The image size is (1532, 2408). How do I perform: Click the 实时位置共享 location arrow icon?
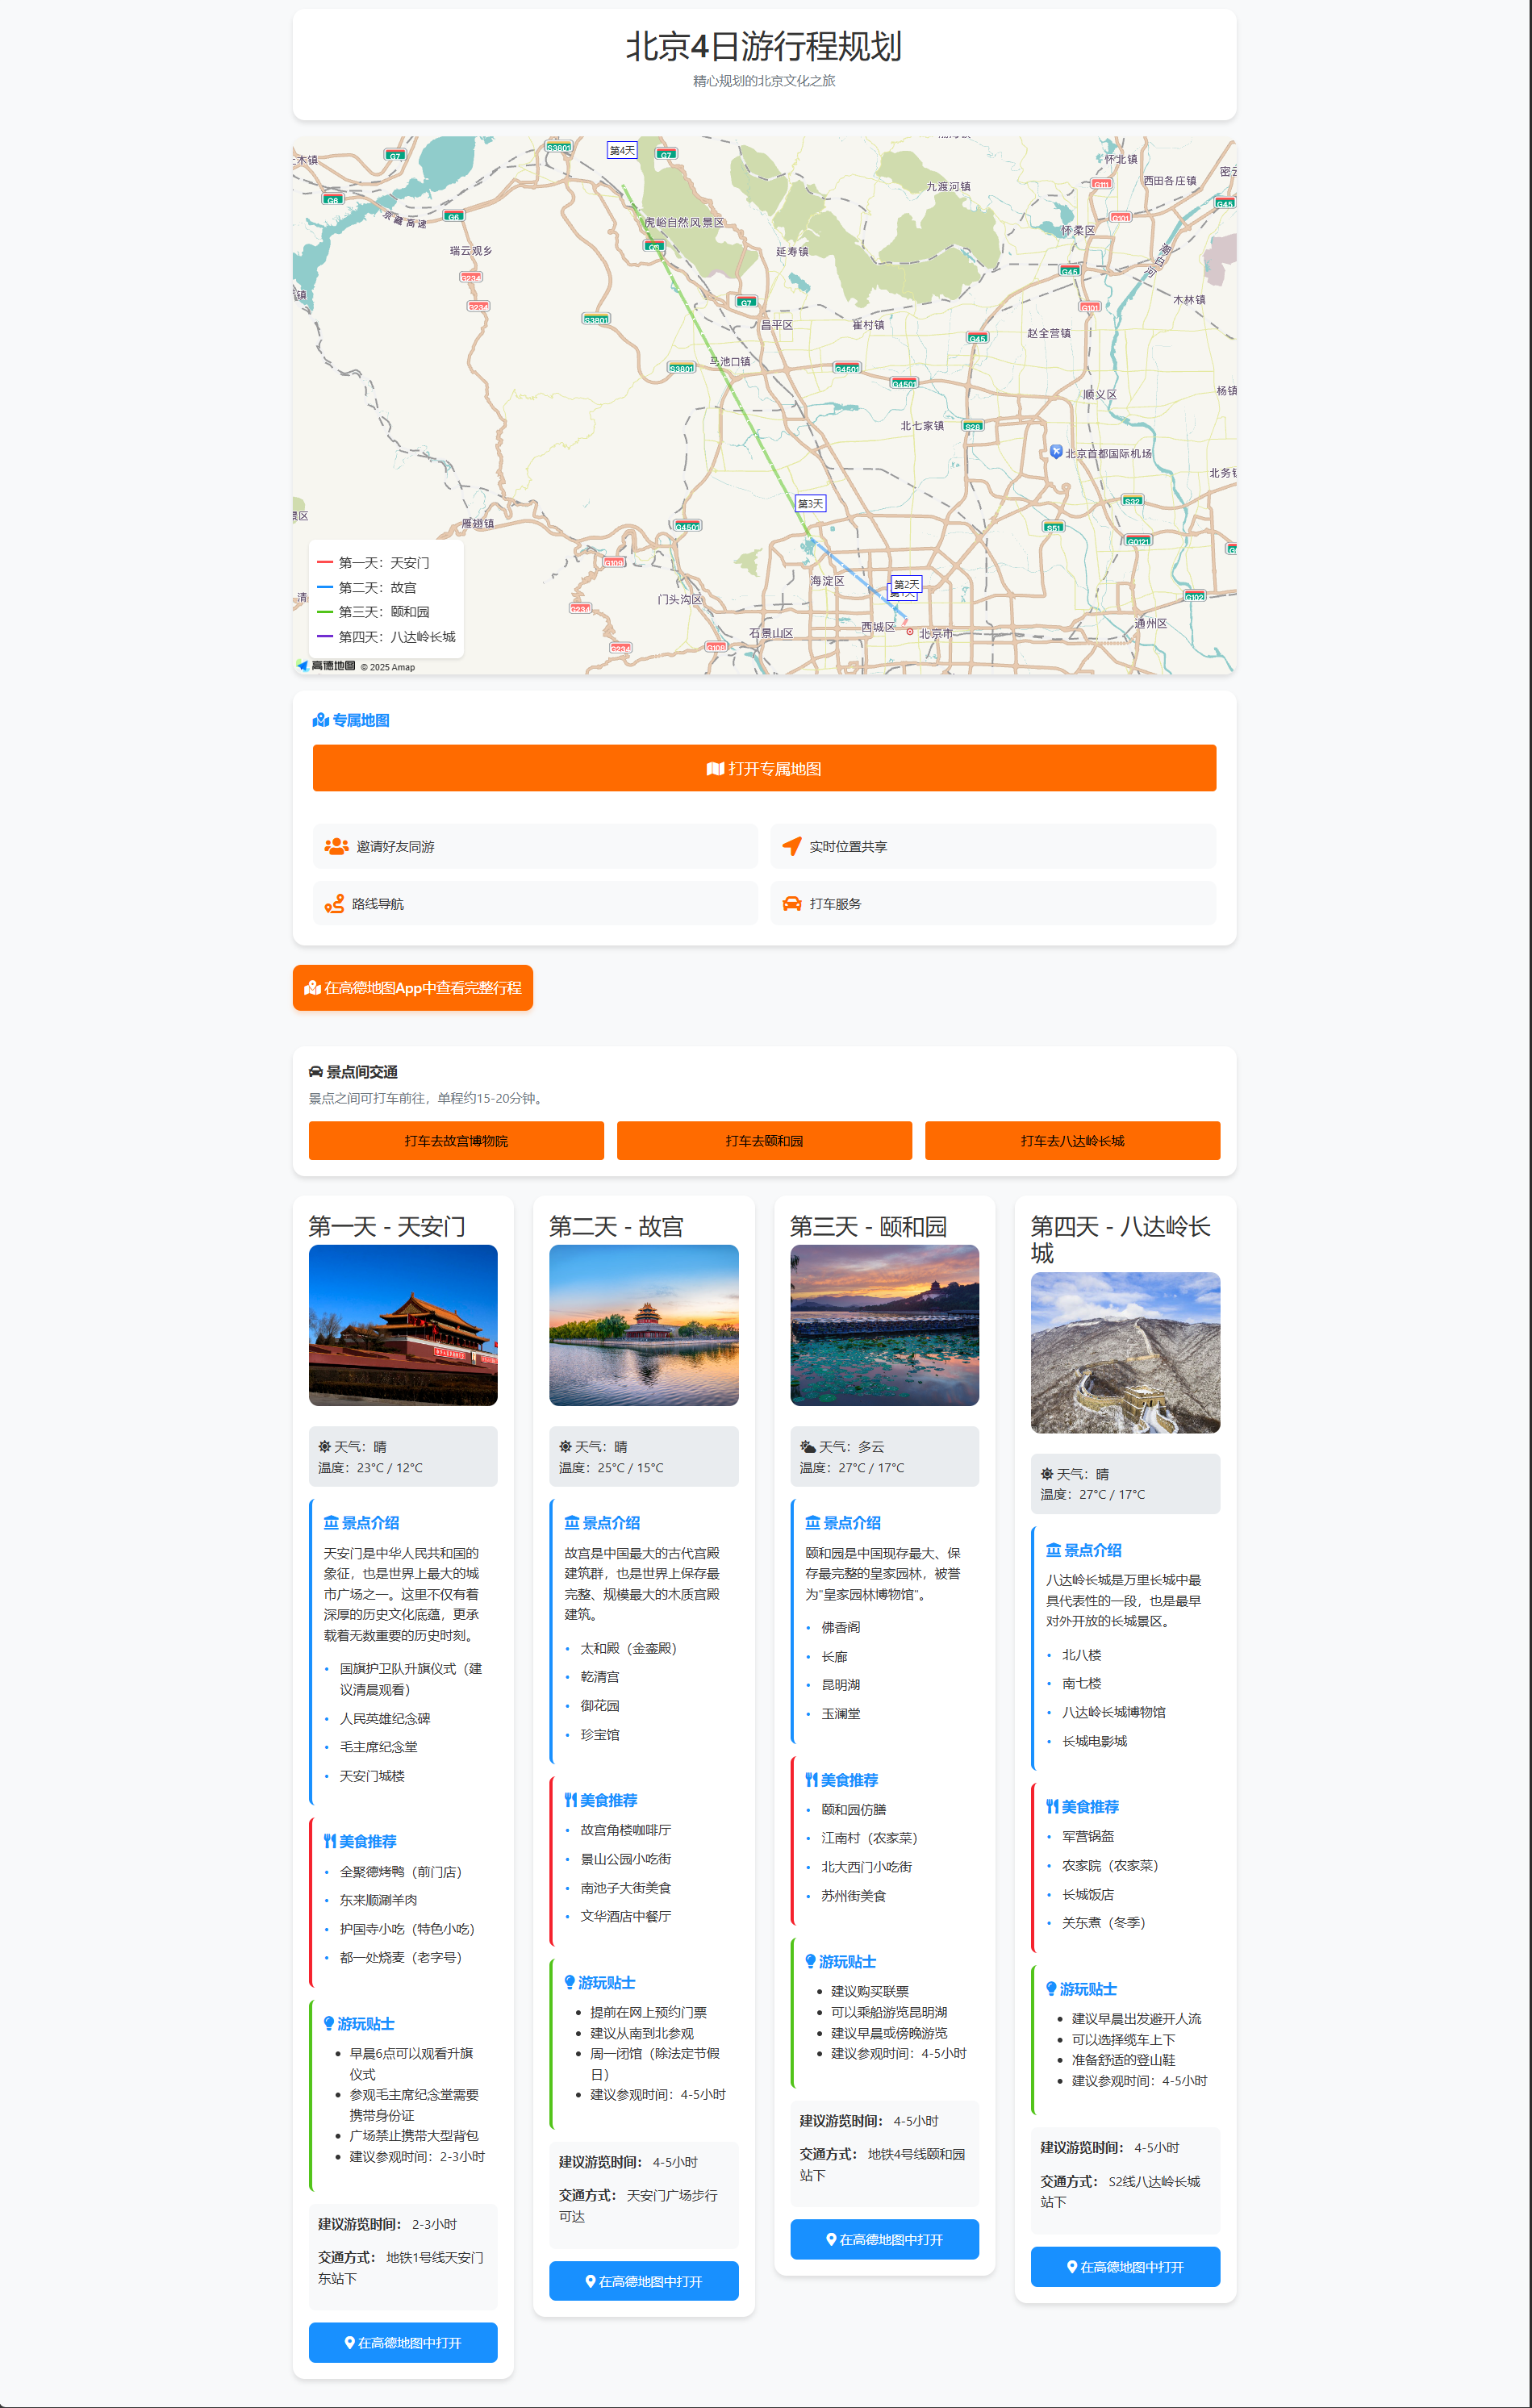click(792, 846)
